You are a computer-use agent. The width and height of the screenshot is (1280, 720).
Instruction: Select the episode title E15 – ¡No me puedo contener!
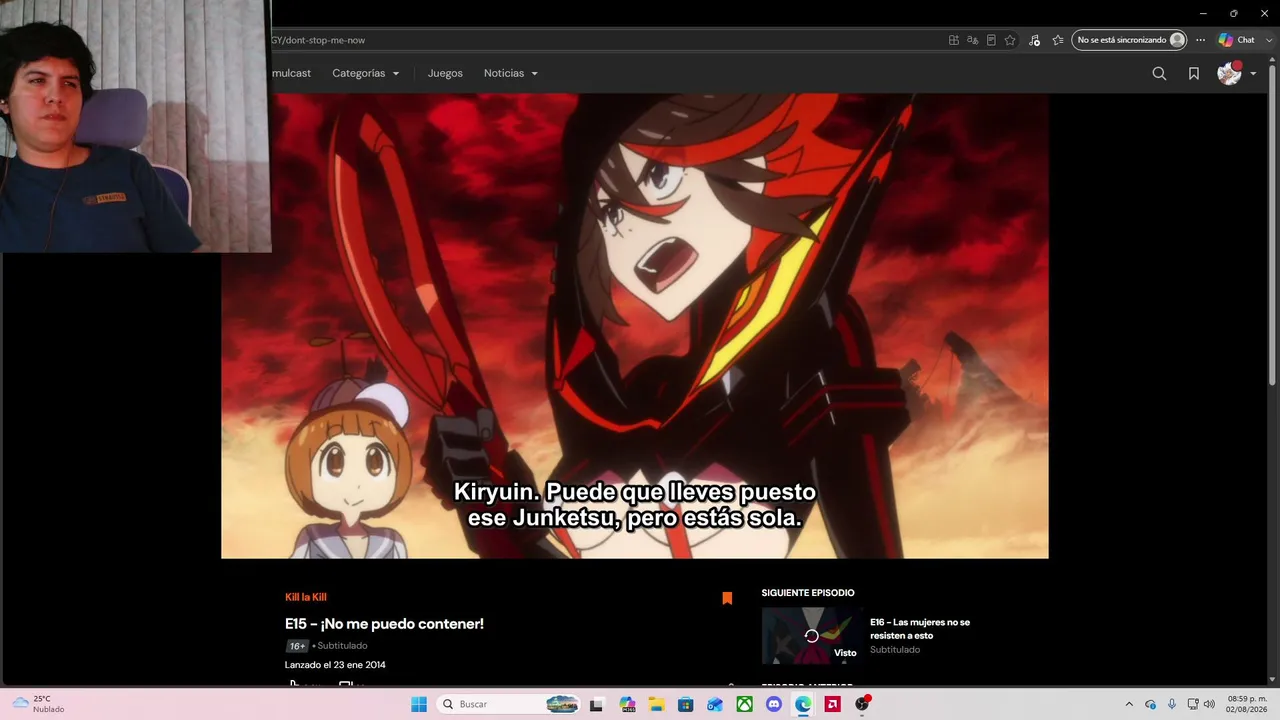(x=384, y=624)
